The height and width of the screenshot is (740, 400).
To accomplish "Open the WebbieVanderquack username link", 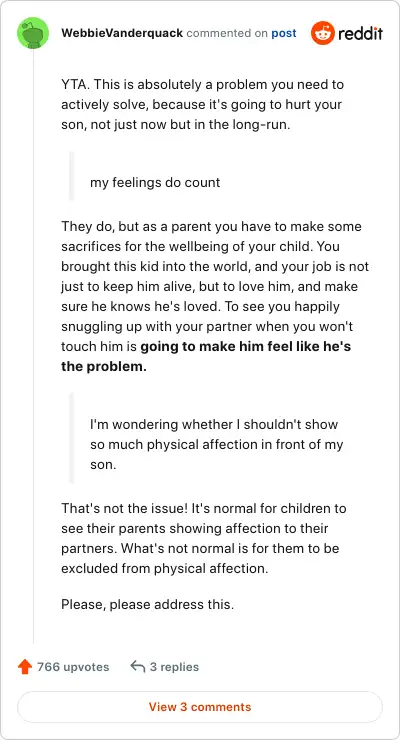I will [122, 34].
